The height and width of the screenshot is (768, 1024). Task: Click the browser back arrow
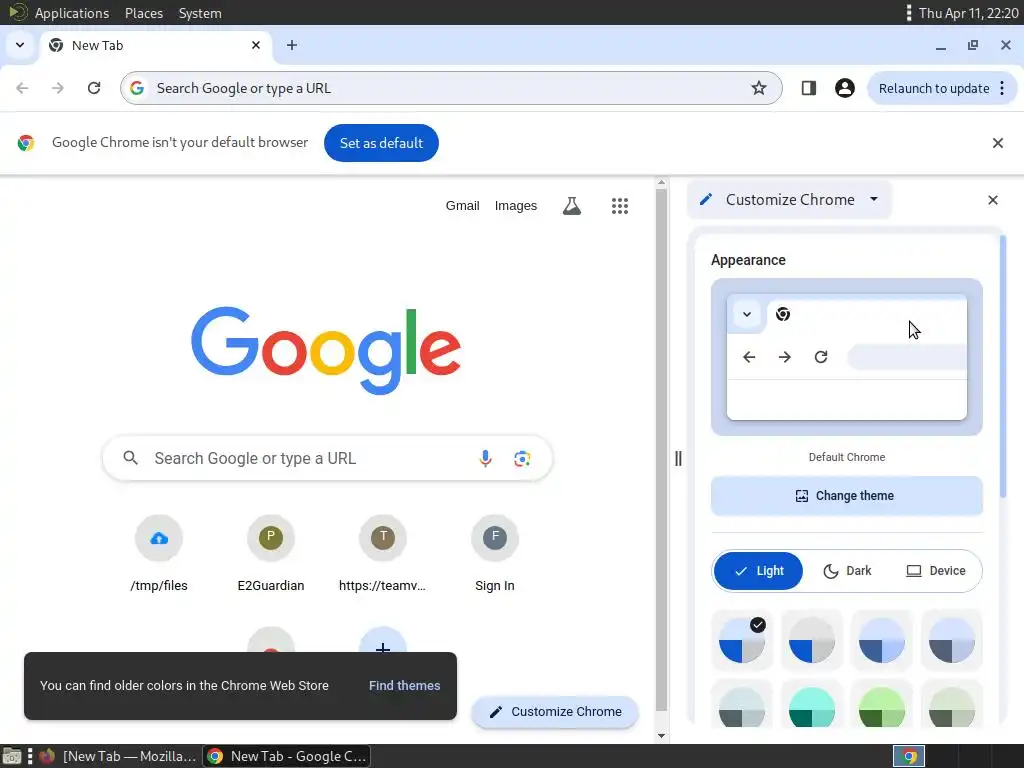(22, 88)
